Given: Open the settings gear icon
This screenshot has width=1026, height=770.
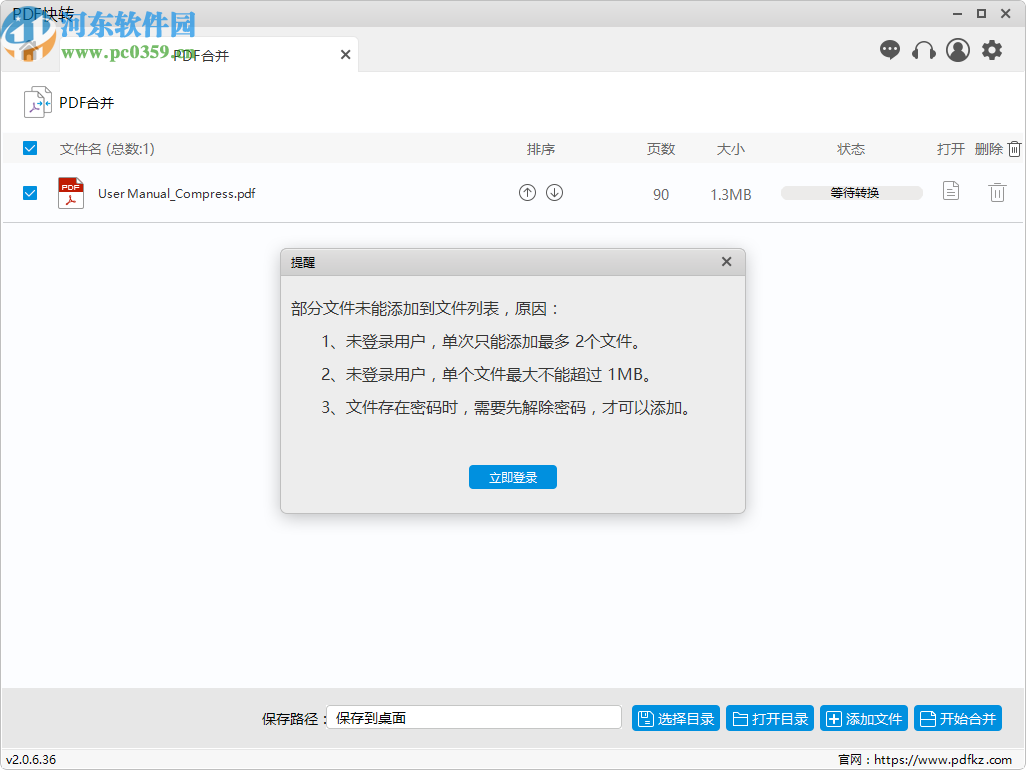Looking at the screenshot, I should 991,49.
